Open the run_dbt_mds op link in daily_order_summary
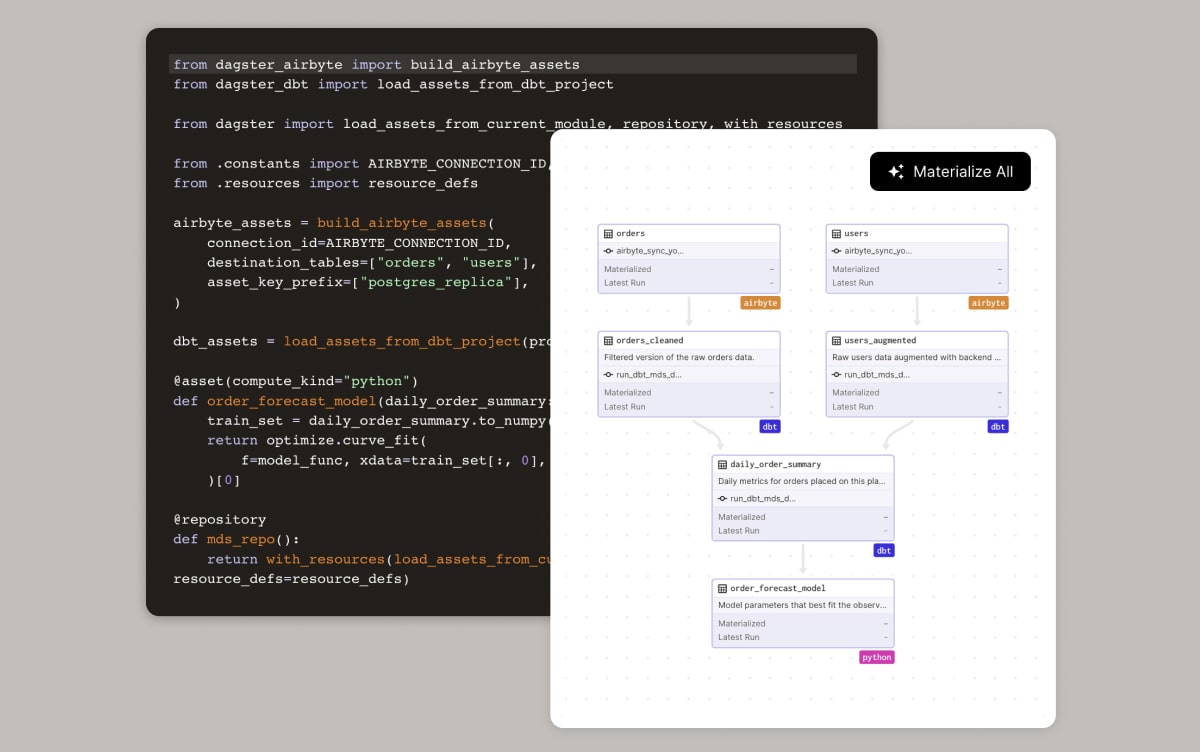1200x752 pixels. click(x=762, y=498)
